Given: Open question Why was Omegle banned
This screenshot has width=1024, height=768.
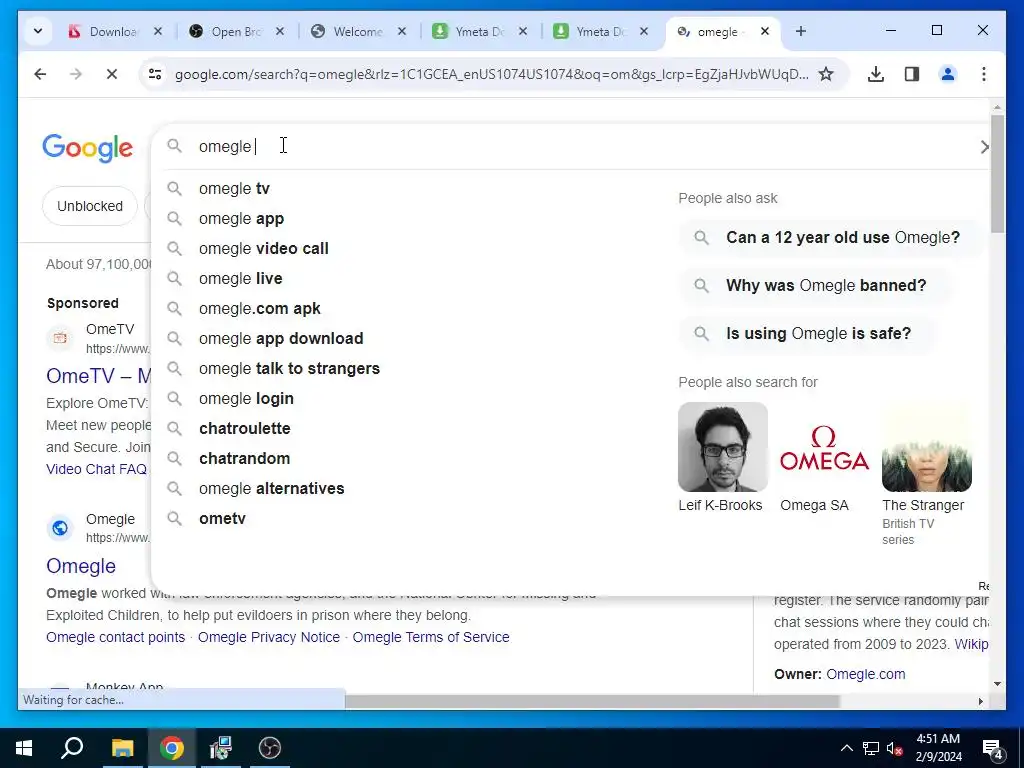Looking at the screenshot, I should (x=814, y=286).
